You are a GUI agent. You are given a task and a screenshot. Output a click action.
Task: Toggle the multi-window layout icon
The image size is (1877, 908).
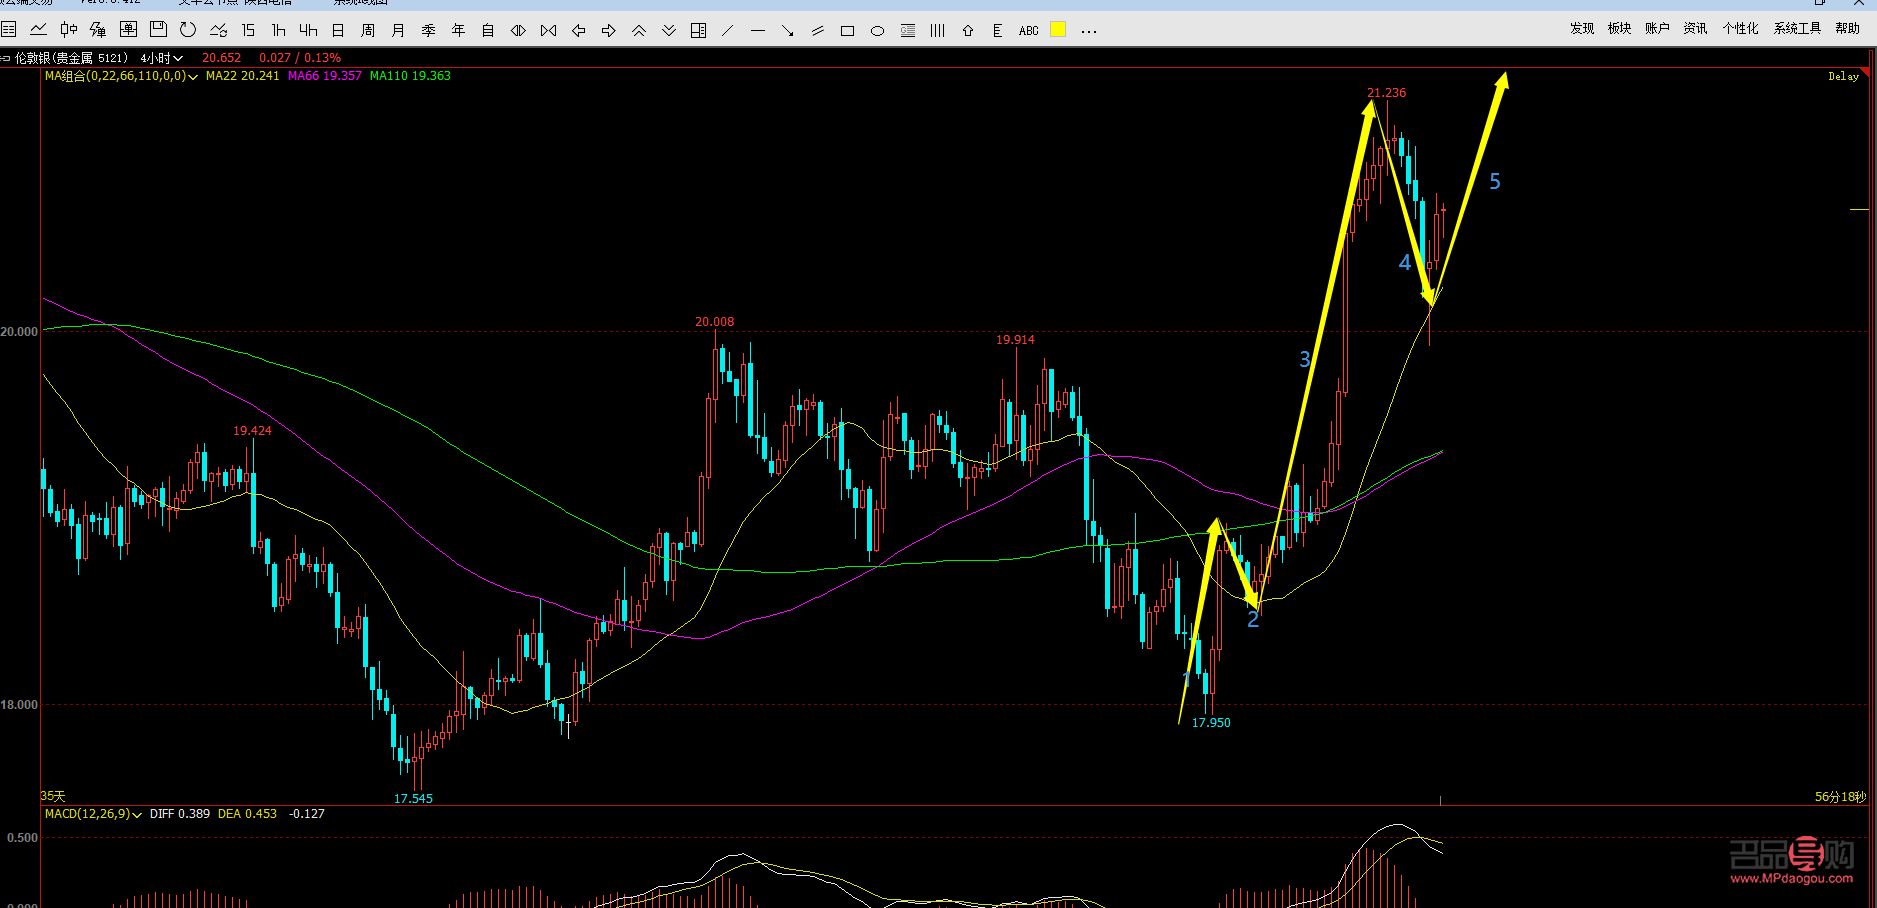(698, 30)
